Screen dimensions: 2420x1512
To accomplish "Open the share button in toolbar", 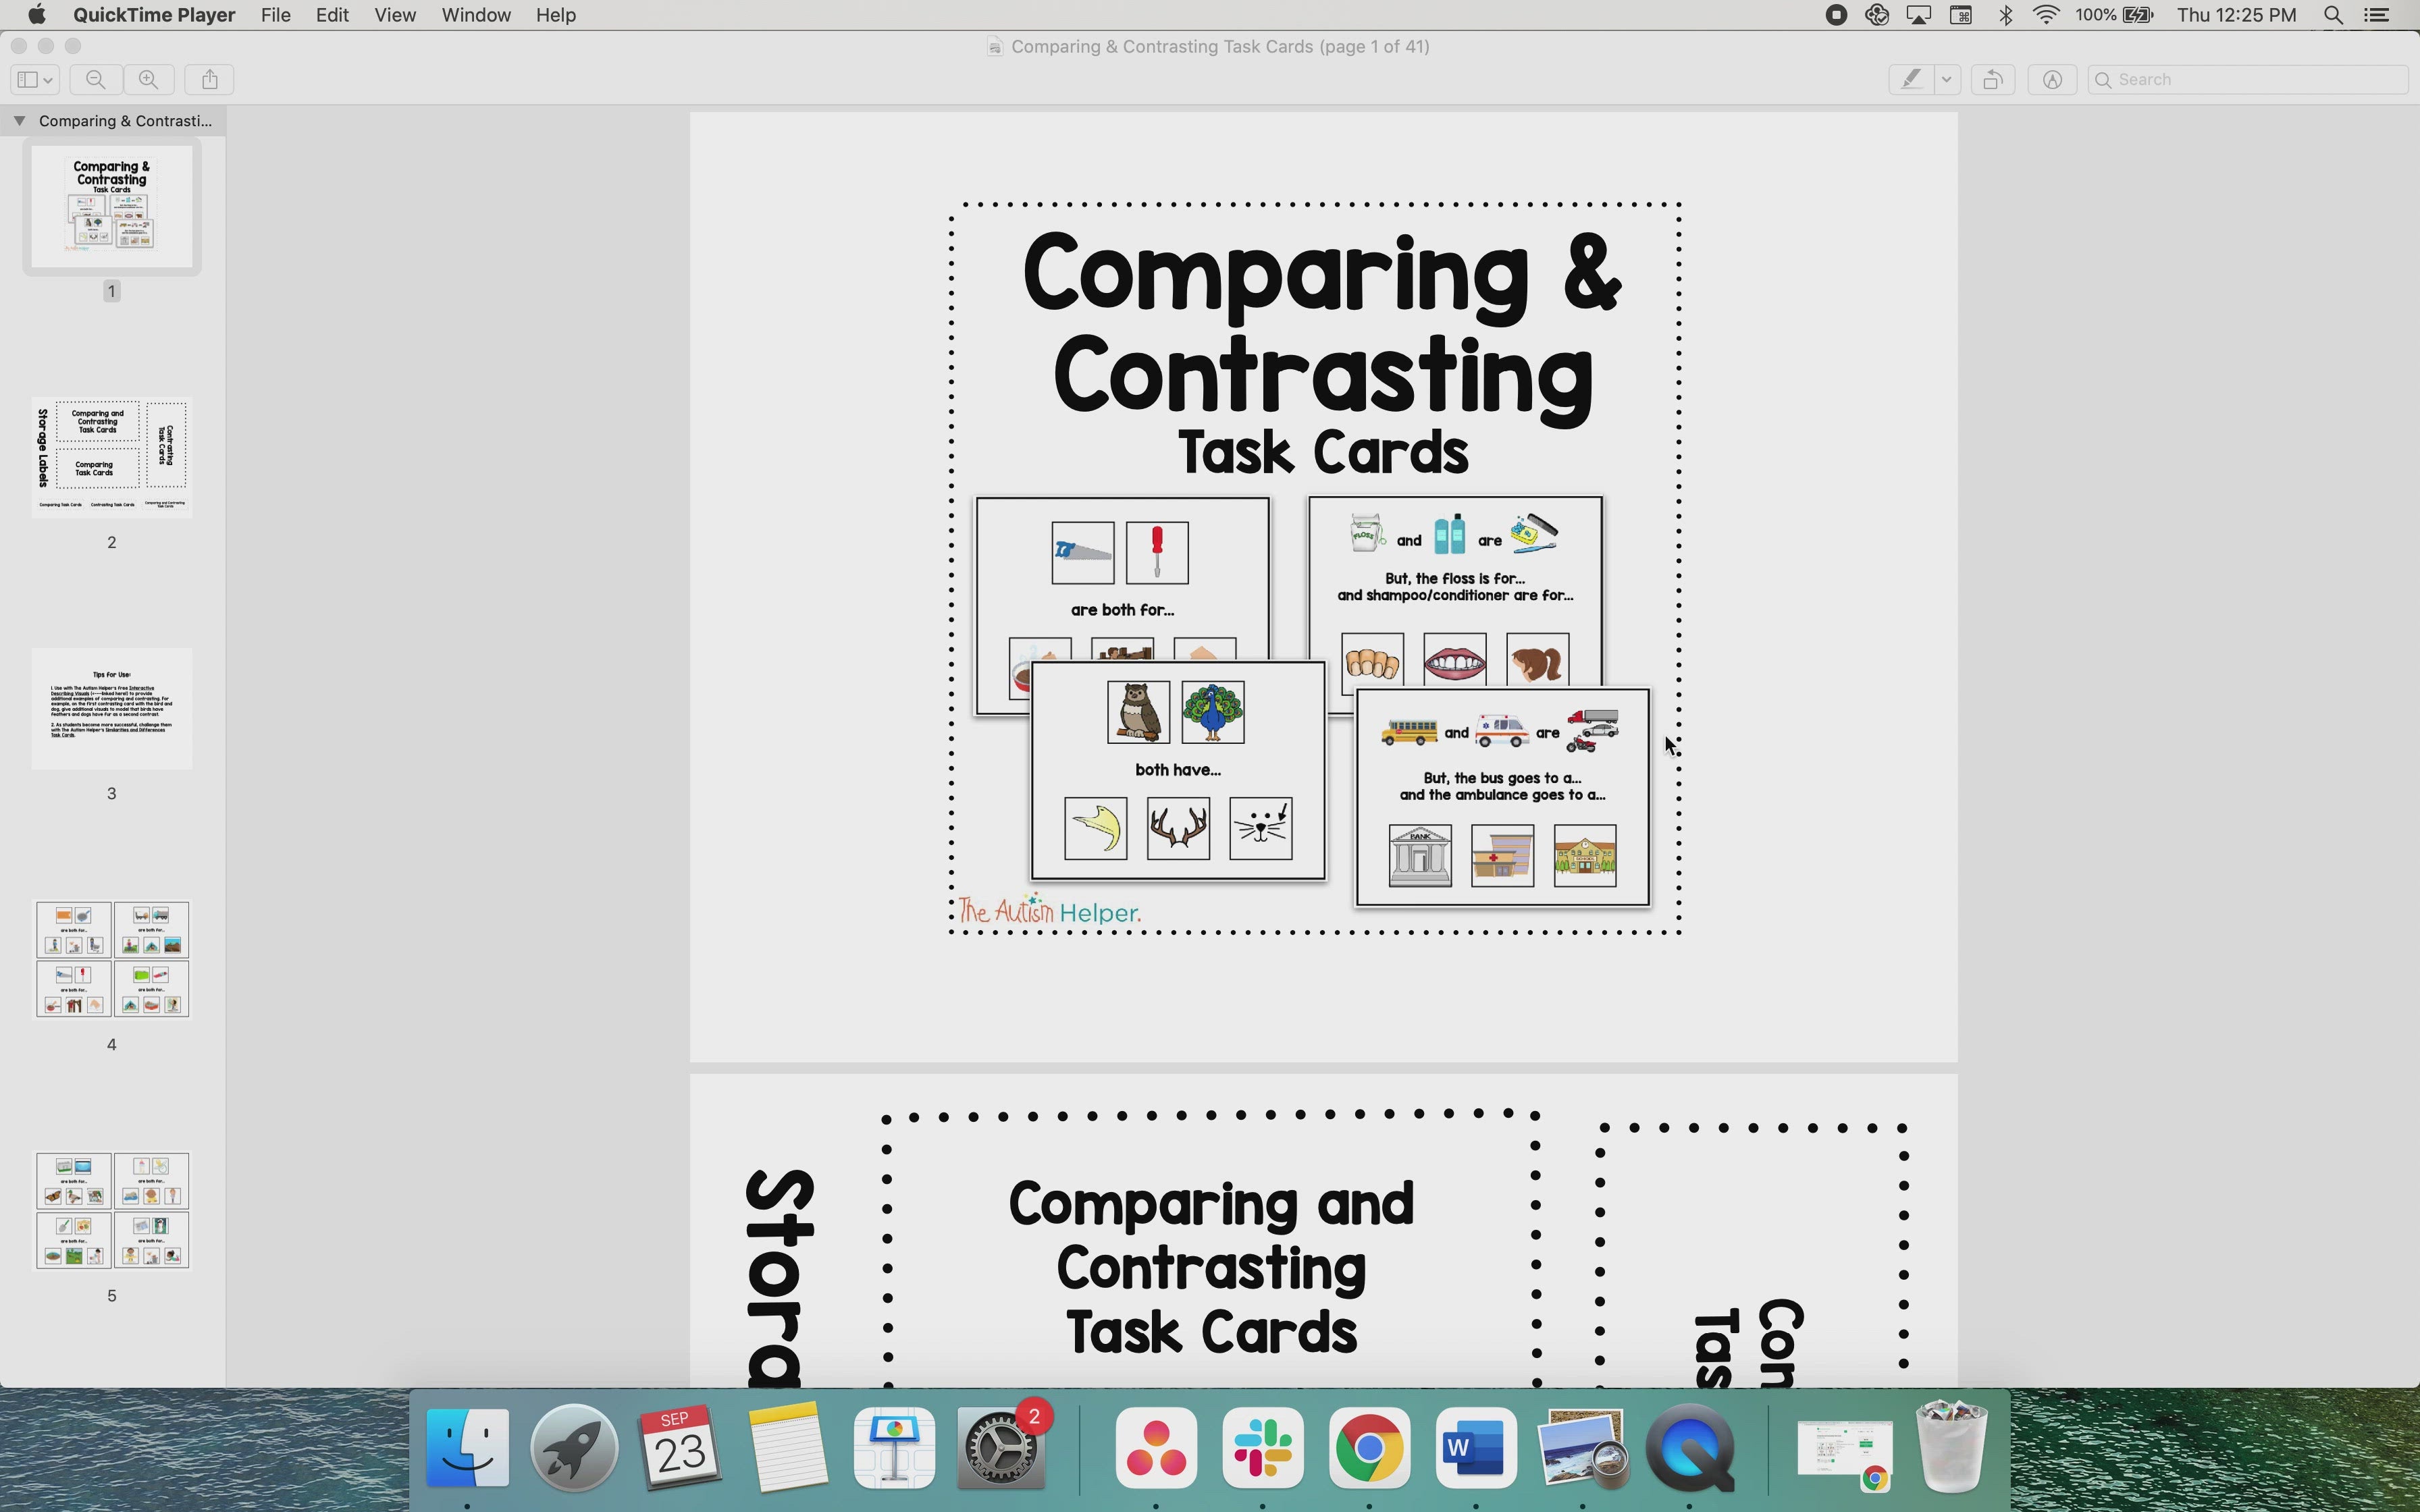I will pyautogui.click(x=209, y=80).
